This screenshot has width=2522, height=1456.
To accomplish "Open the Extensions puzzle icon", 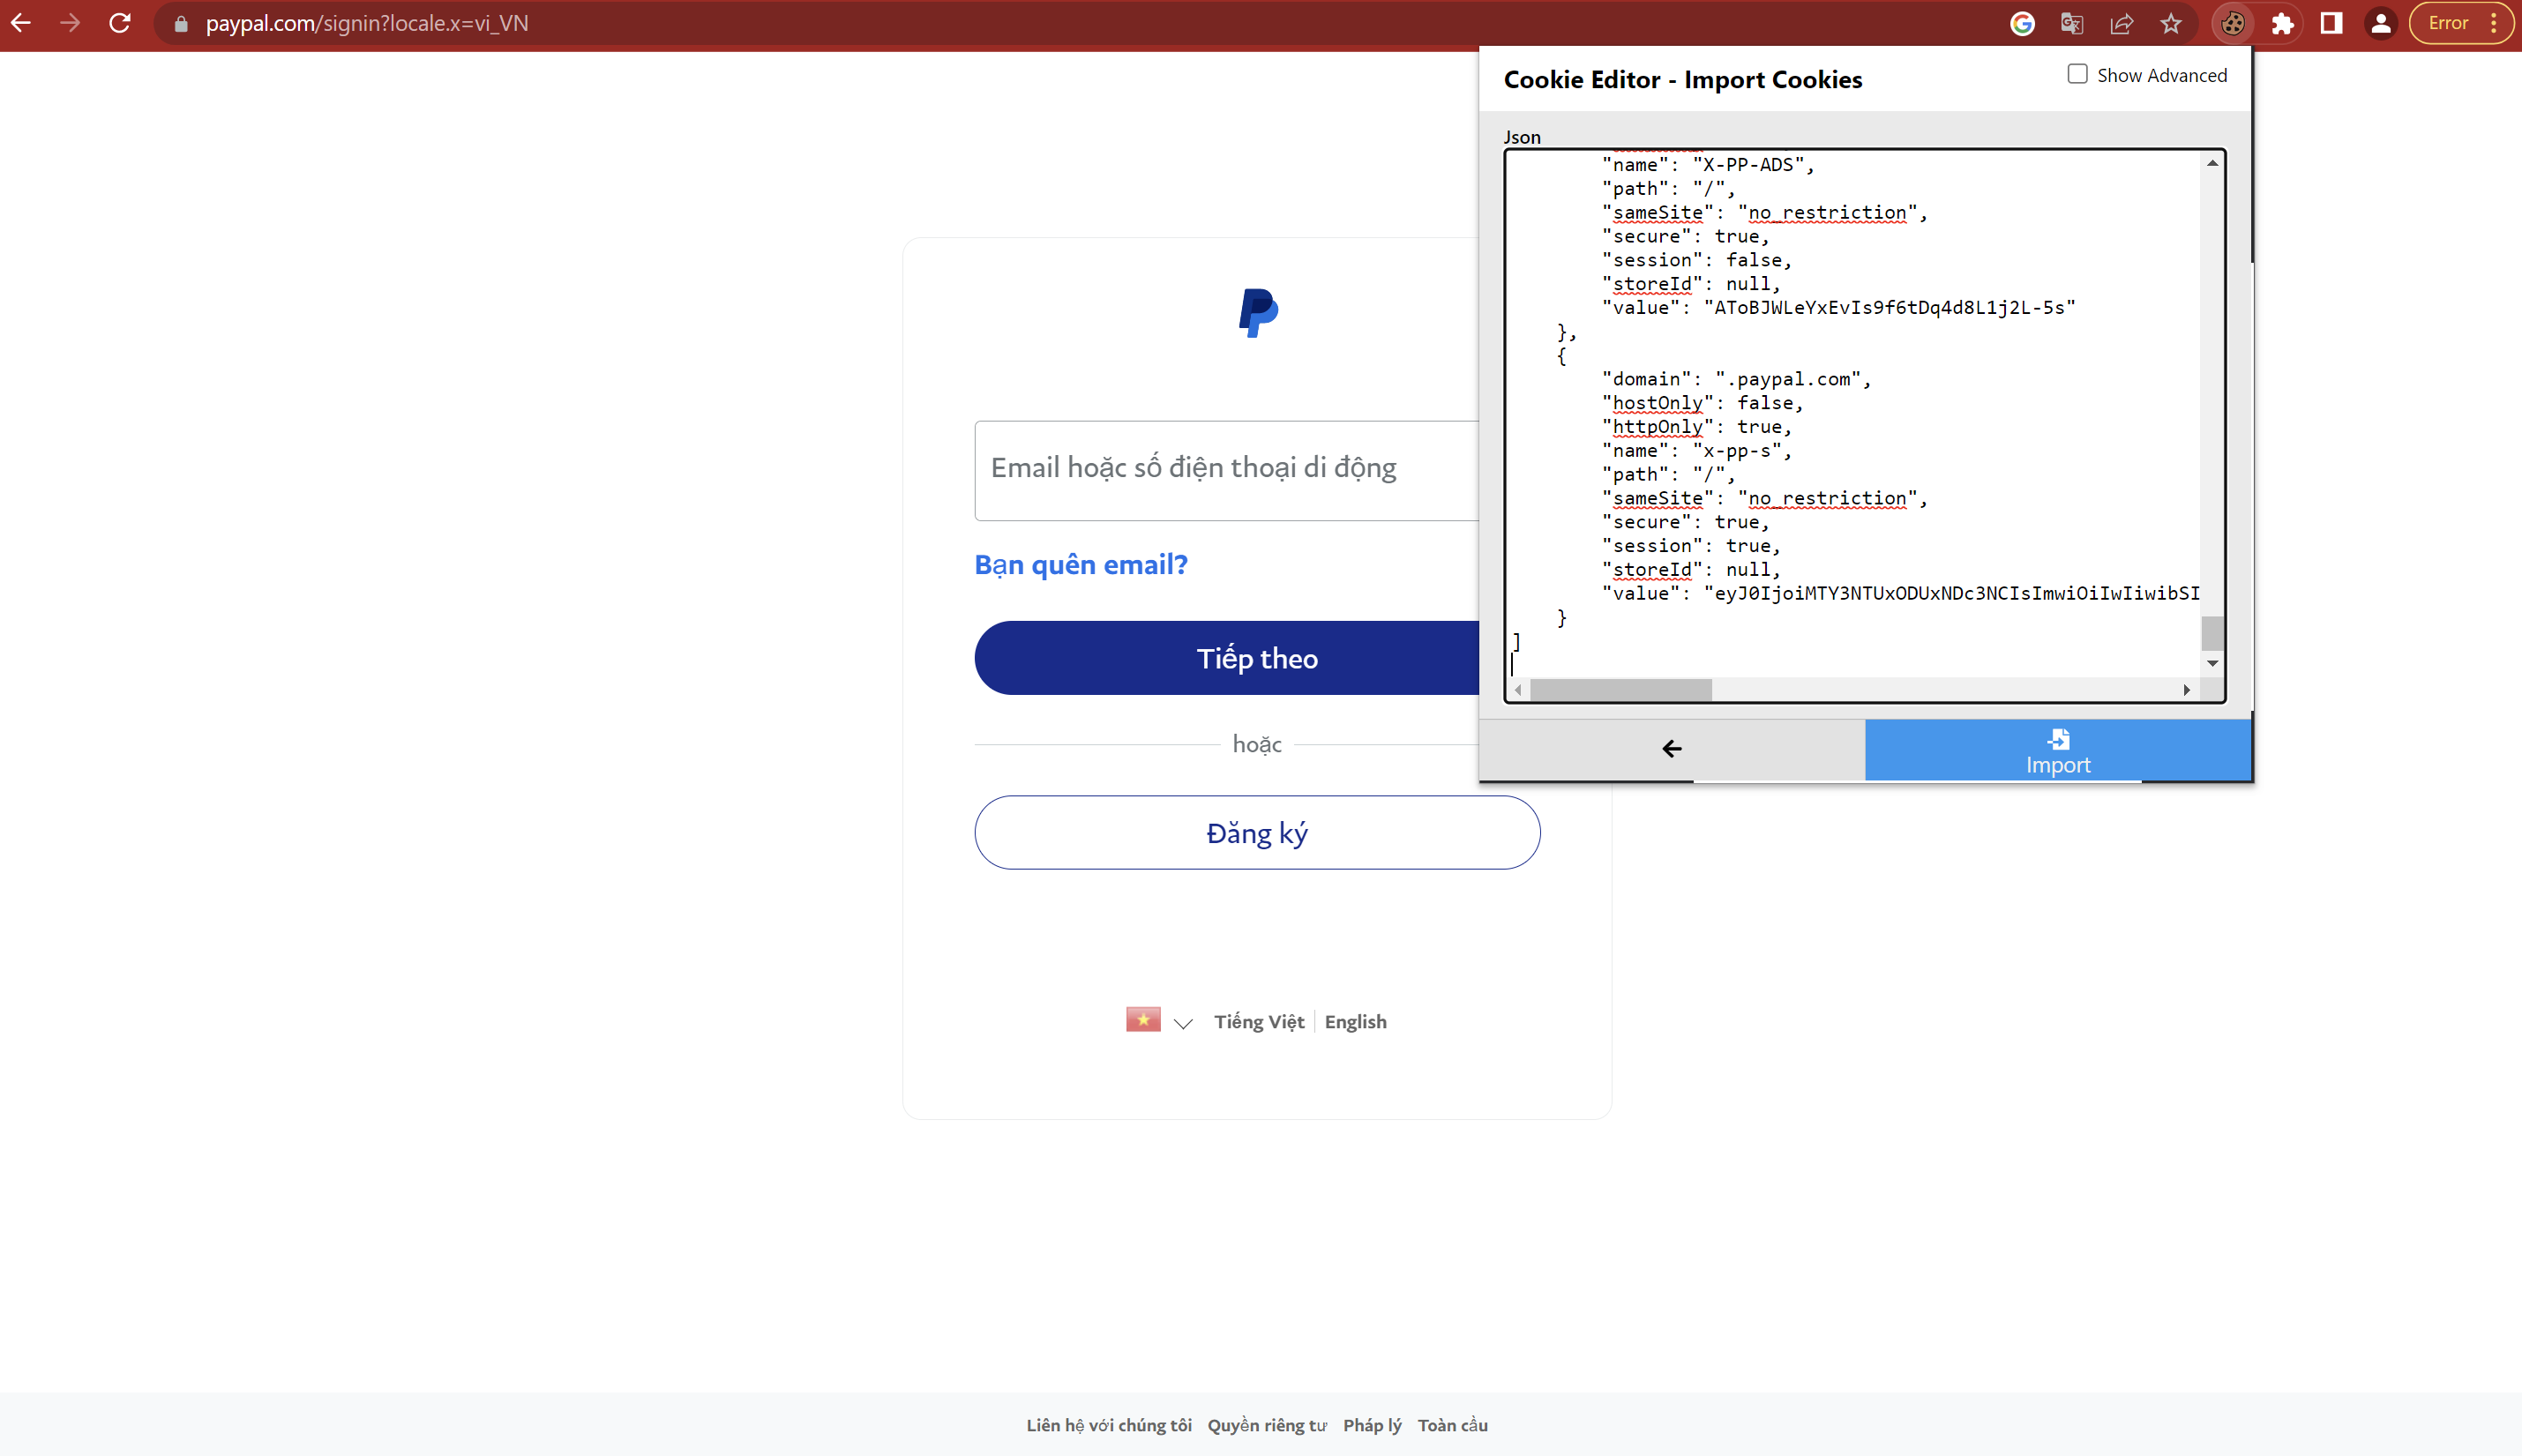I will pos(2282,23).
